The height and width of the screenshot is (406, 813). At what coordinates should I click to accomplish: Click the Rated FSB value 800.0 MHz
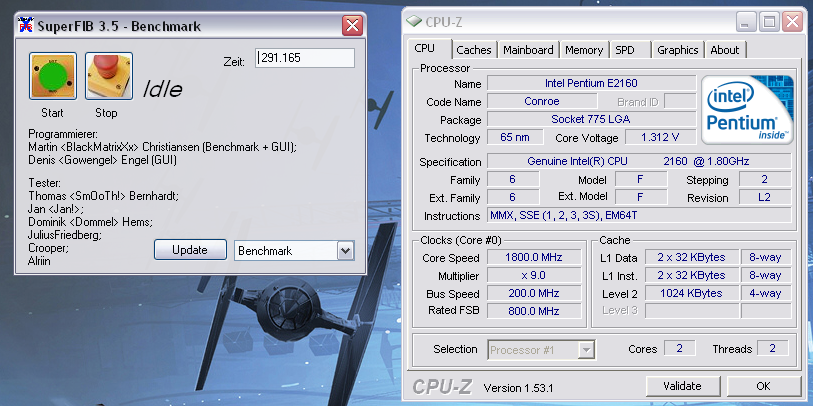(x=534, y=311)
